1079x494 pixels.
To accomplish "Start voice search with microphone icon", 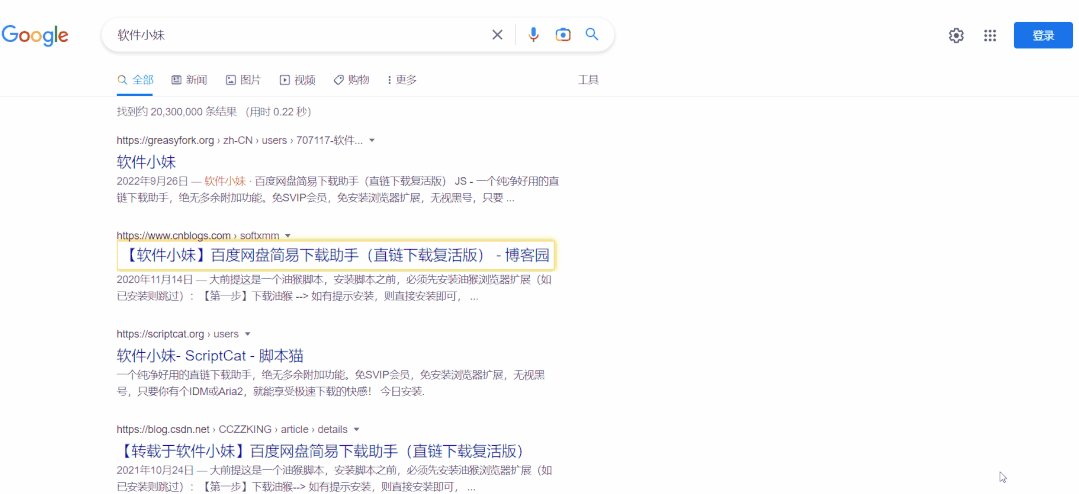I will coord(533,34).
